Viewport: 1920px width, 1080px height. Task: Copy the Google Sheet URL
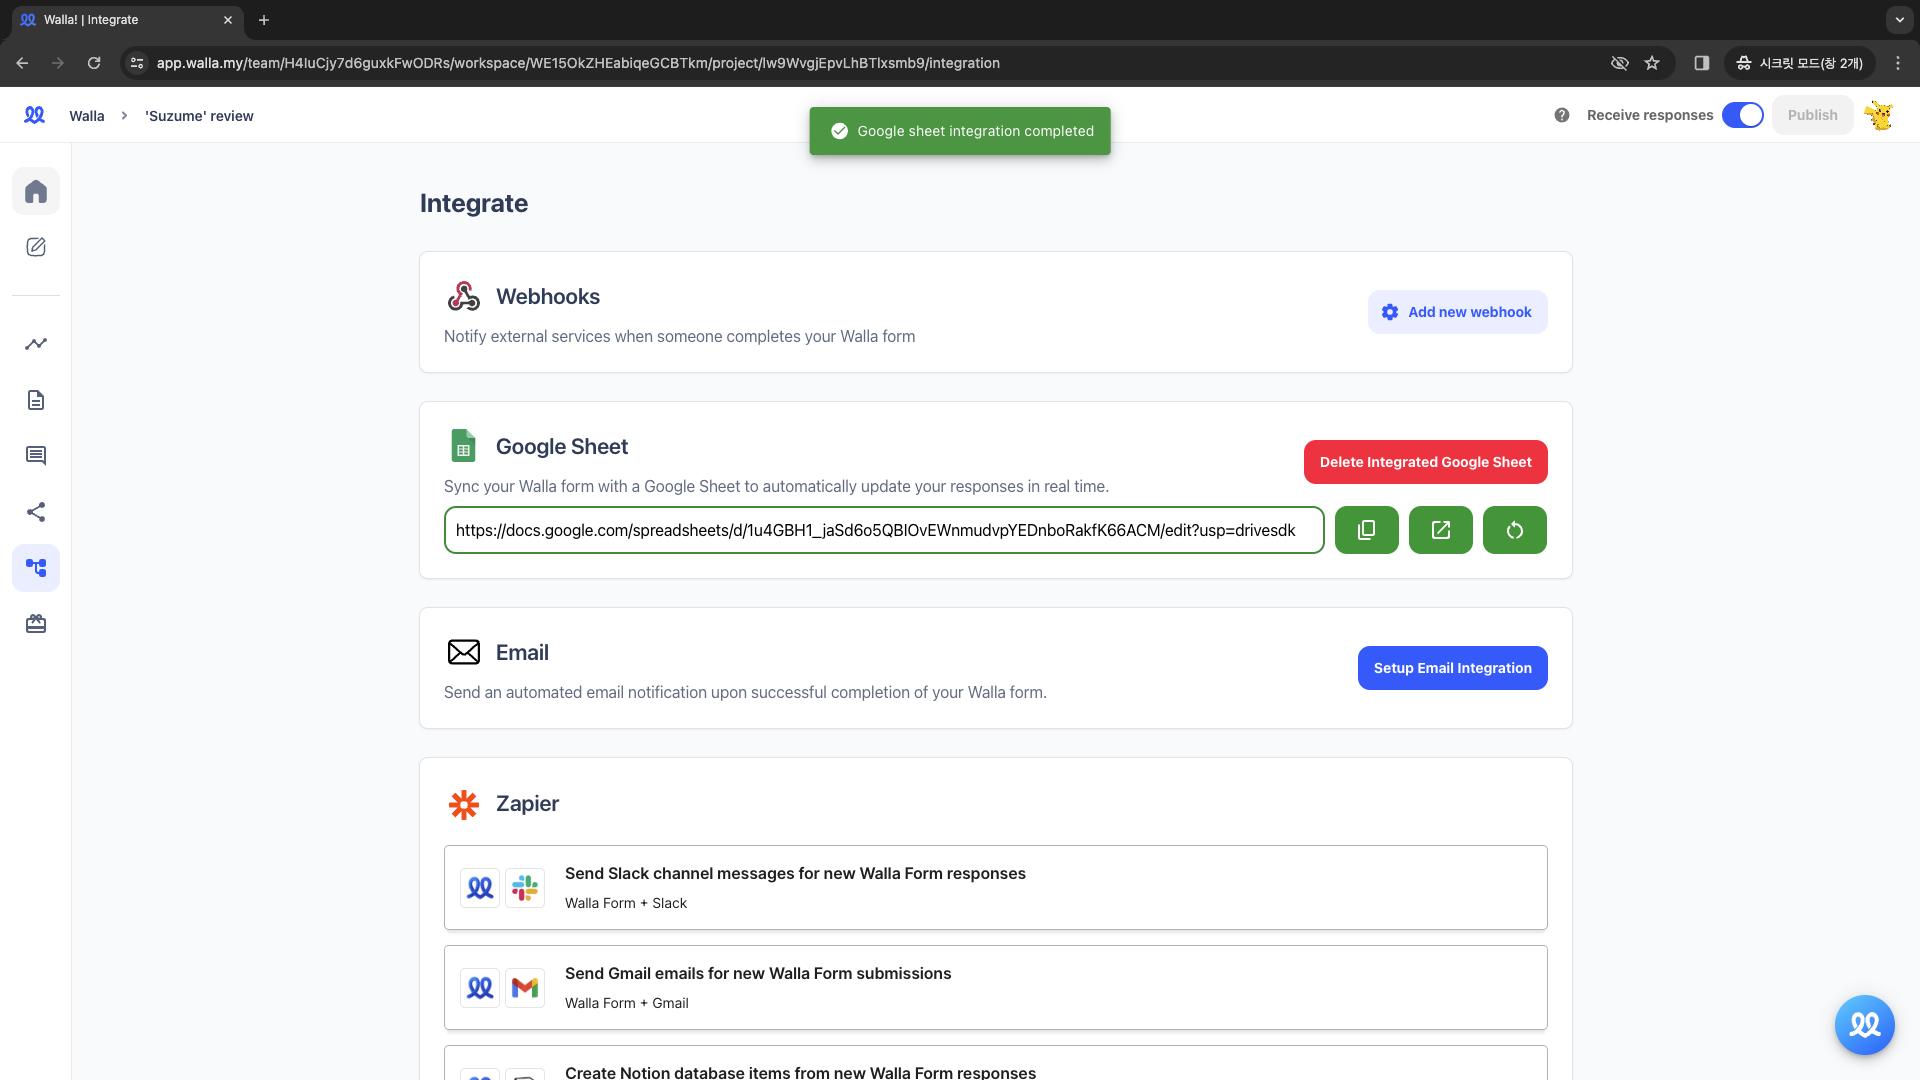tap(1367, 530)
